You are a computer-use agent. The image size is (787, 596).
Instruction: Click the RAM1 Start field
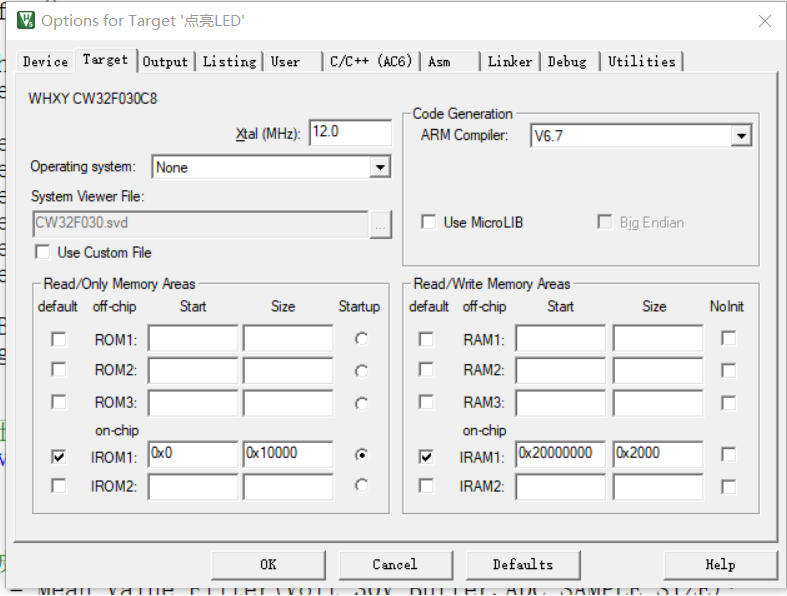560,338
